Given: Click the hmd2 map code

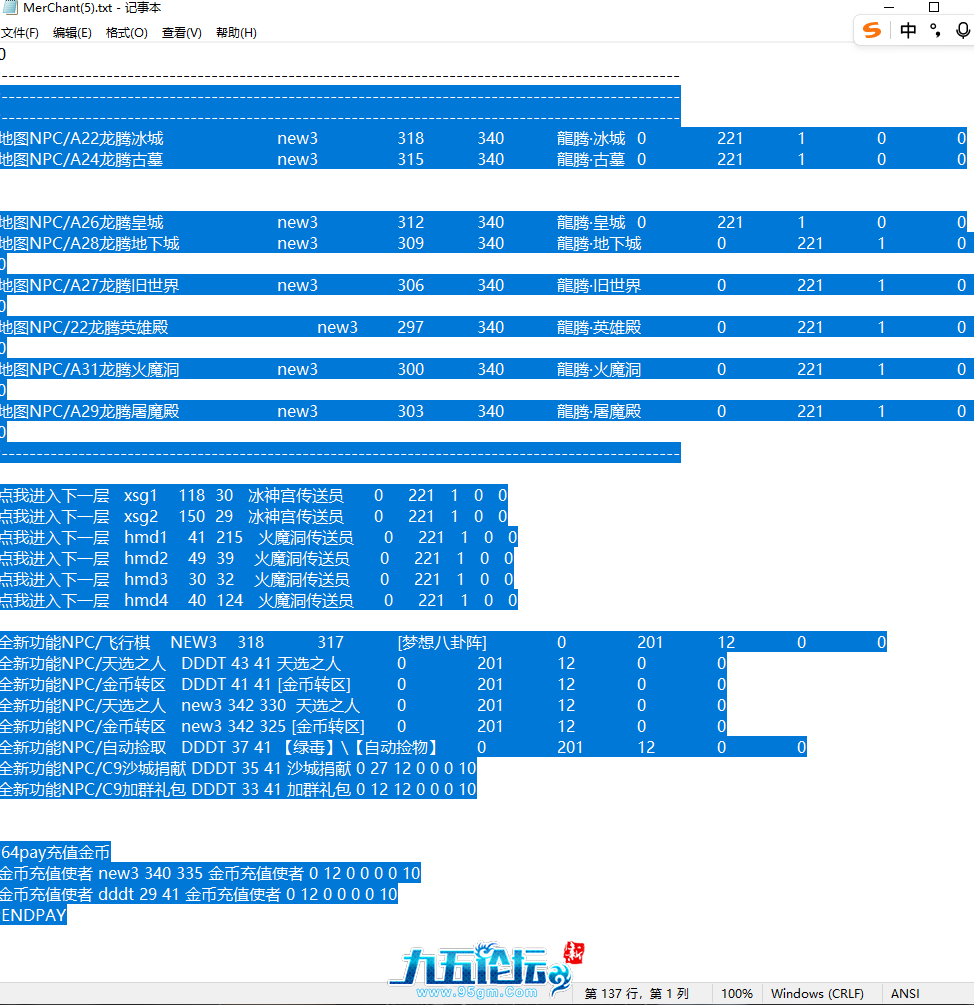Looking at the screenshot, I should [145, 558].
